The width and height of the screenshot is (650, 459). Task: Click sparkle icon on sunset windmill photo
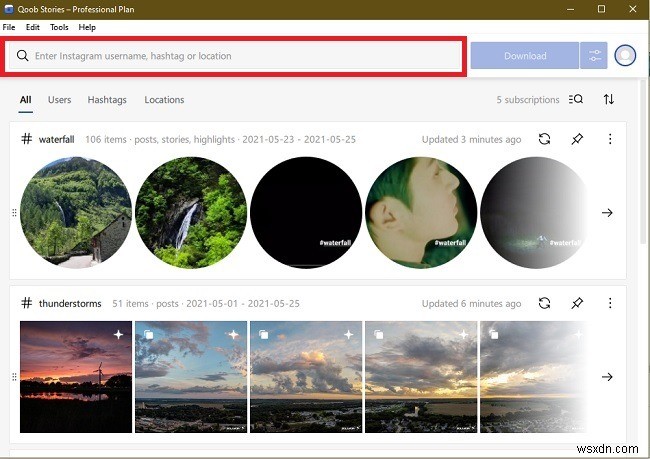[x=119, y=334]
